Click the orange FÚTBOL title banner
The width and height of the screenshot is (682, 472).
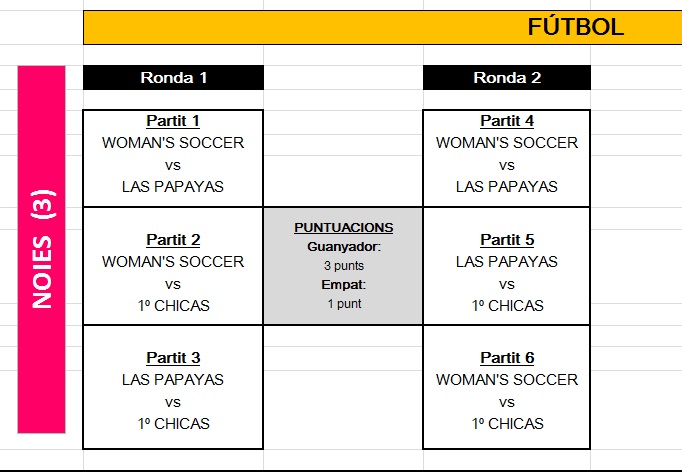(382, 27)
